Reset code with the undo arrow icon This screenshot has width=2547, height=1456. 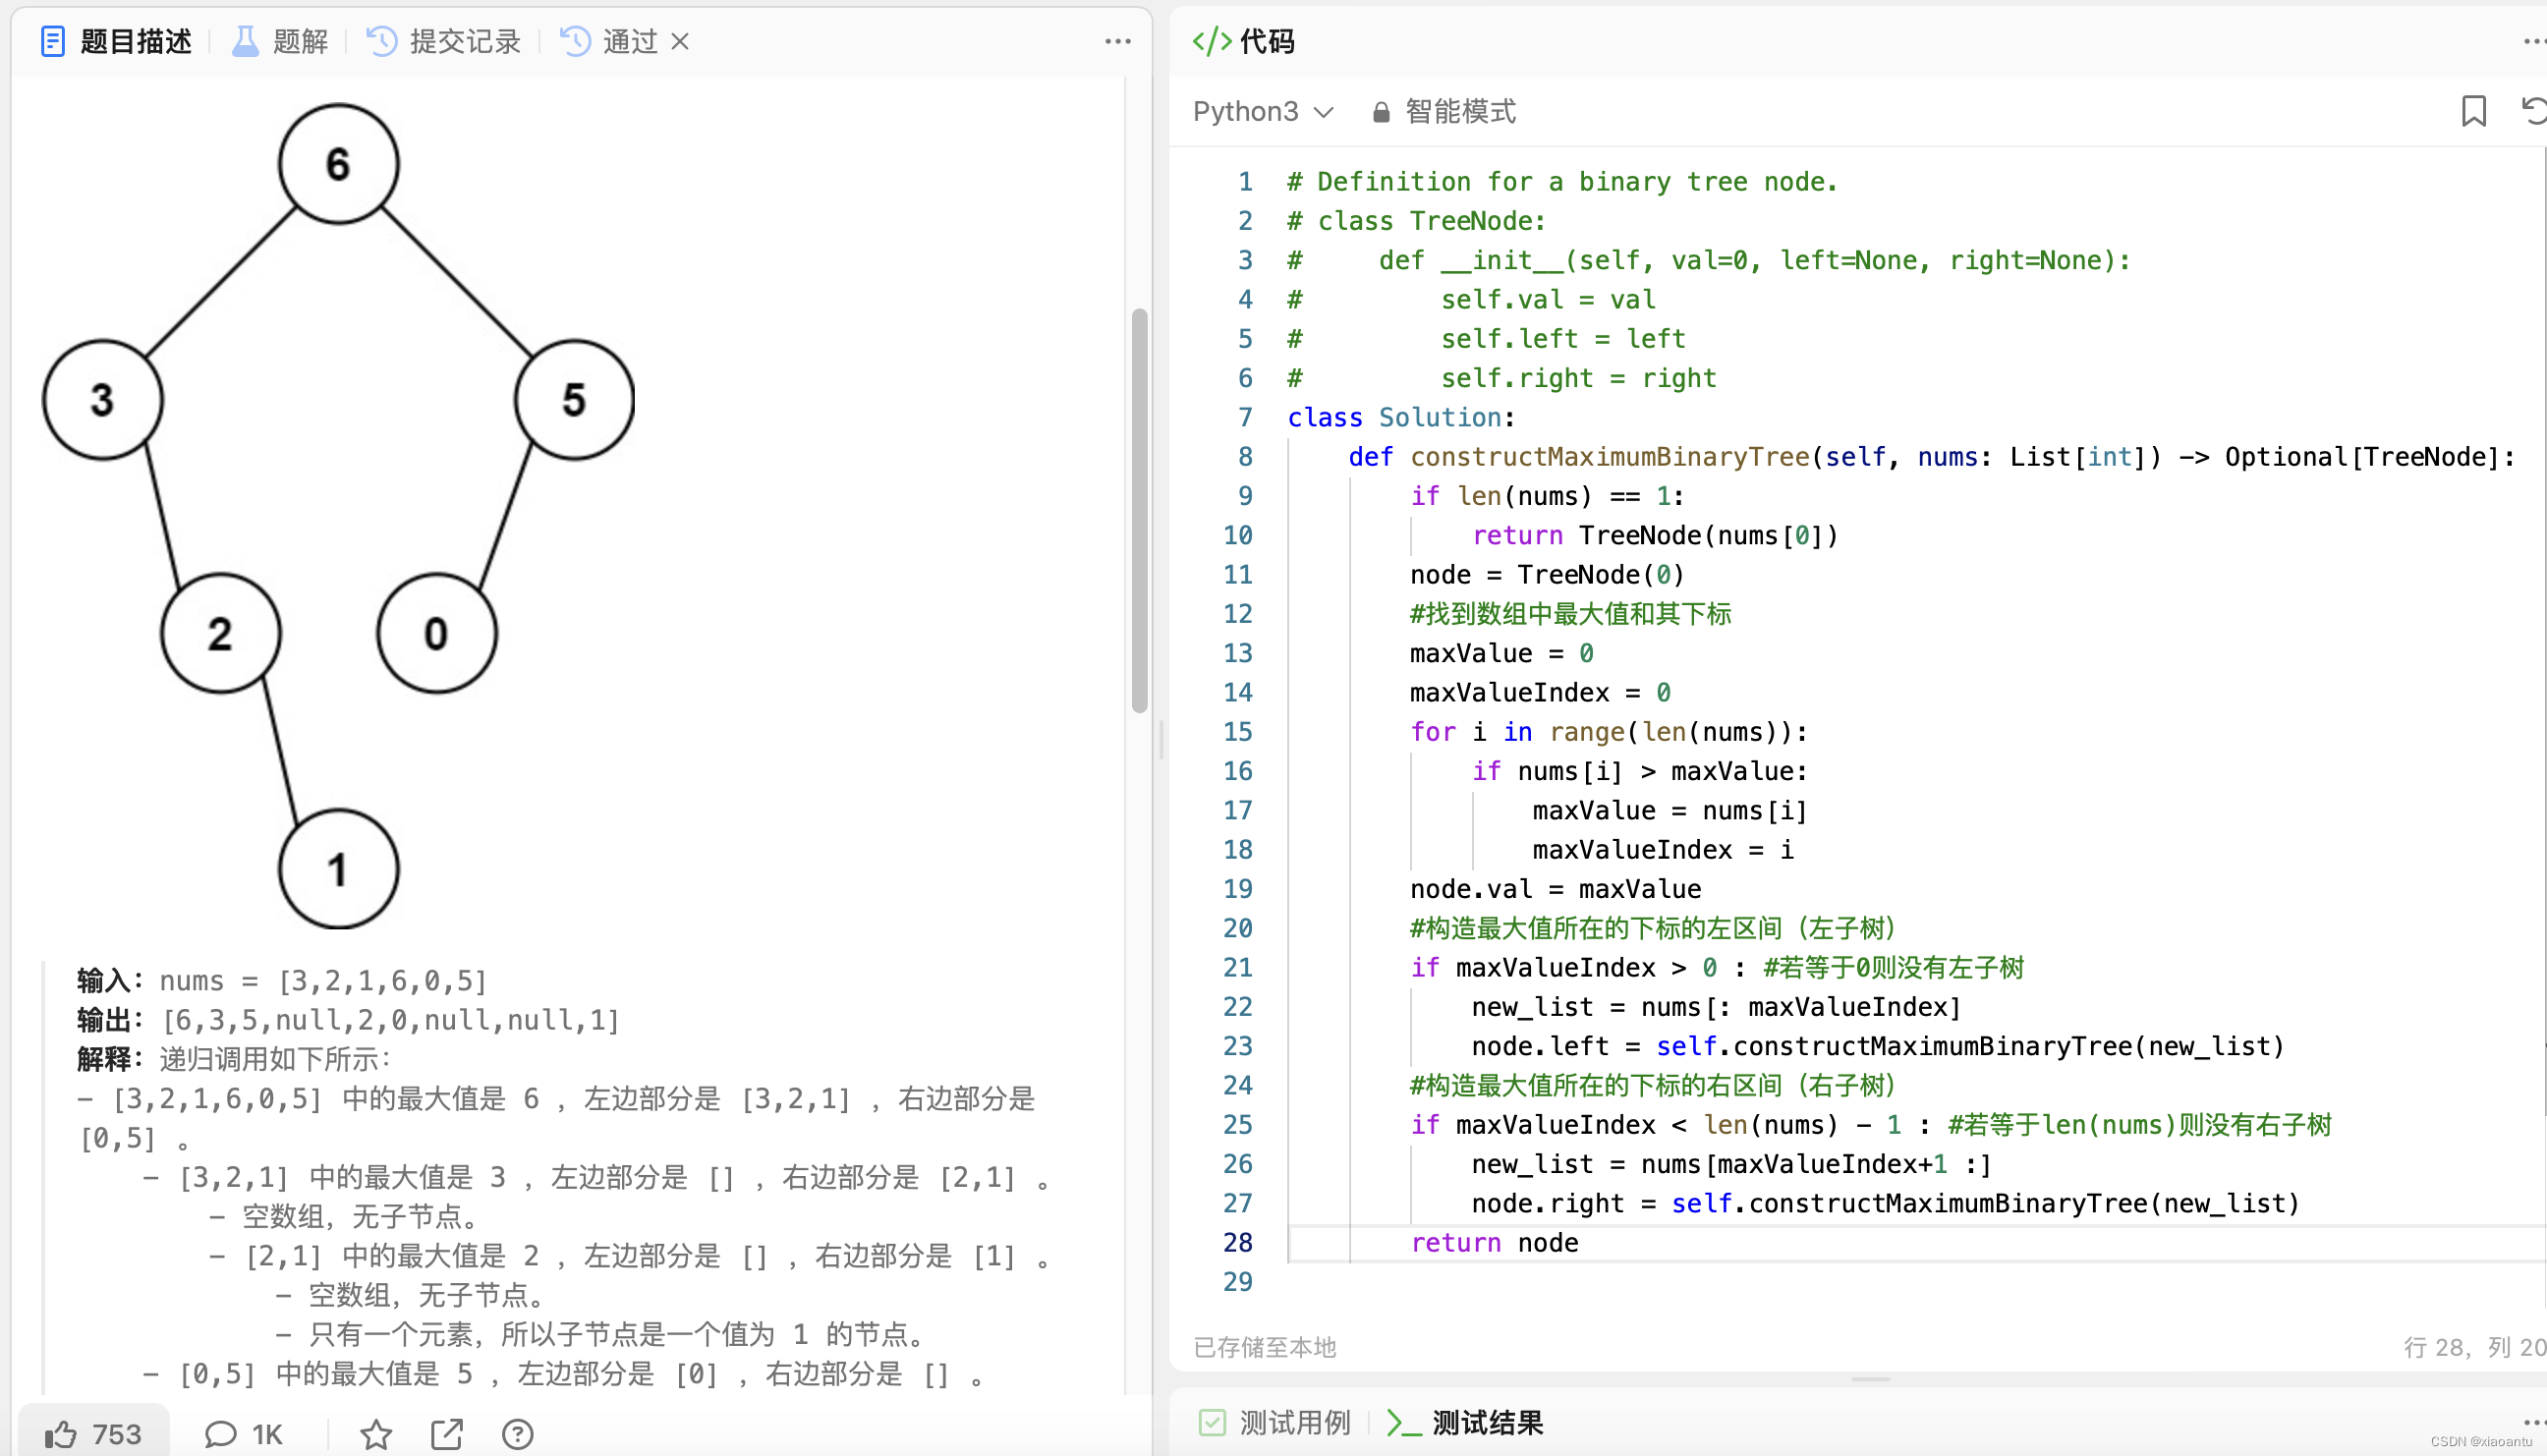2533,111
